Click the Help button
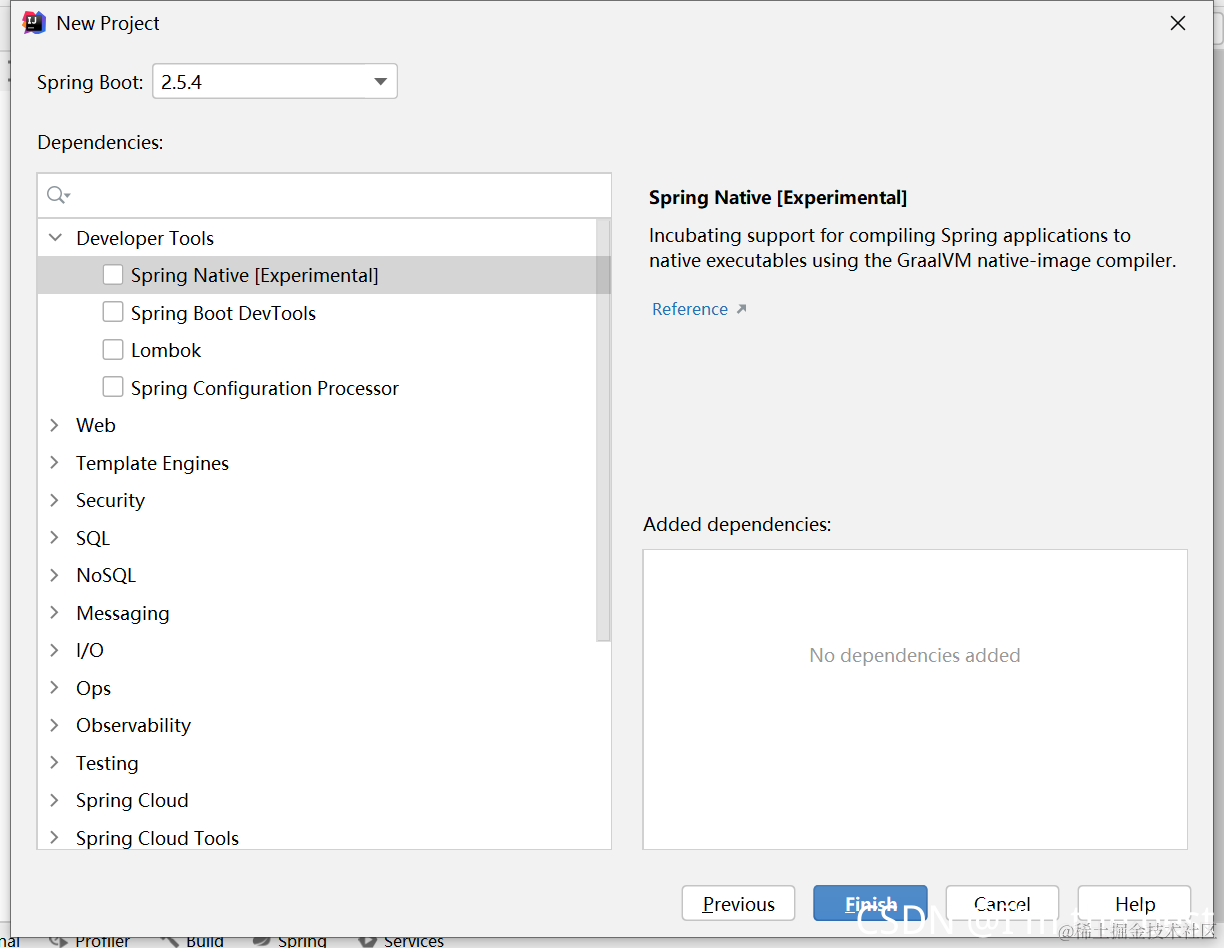Image resolution: width=1224 pixels, height=948 pixels. [1134, 904]
